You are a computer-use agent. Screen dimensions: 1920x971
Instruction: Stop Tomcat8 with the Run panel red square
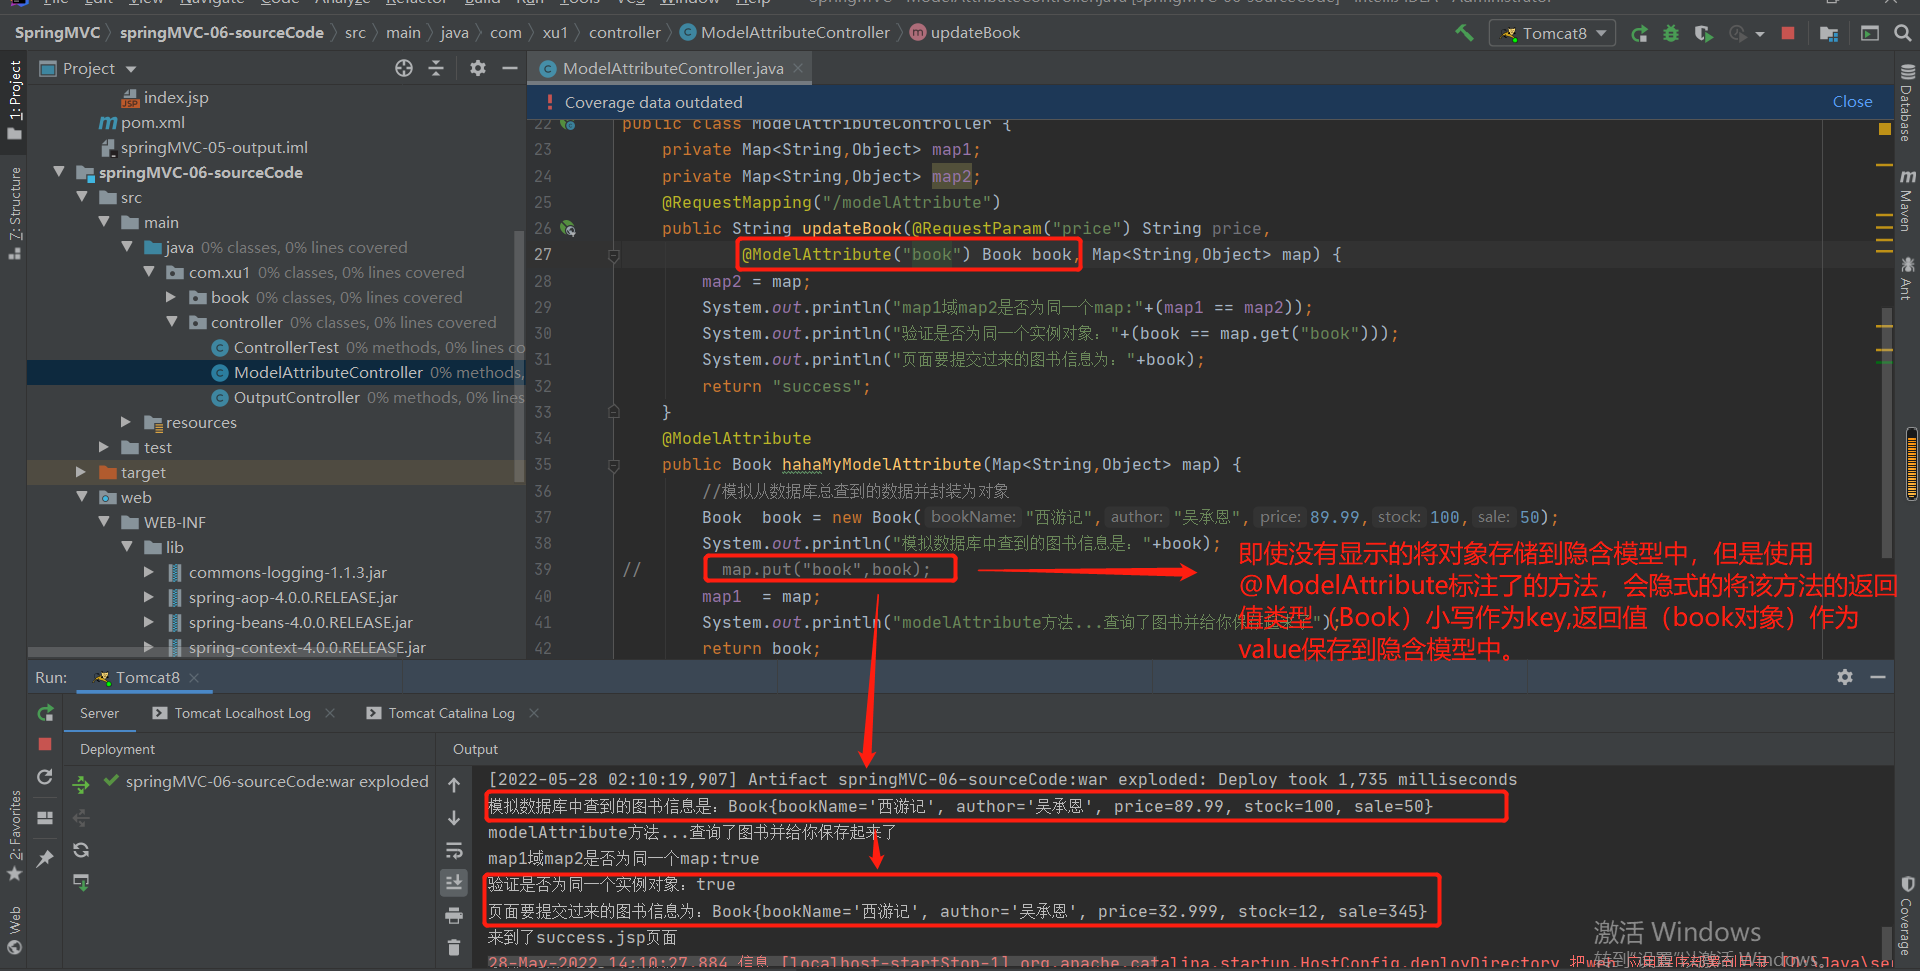click(45, 744)
